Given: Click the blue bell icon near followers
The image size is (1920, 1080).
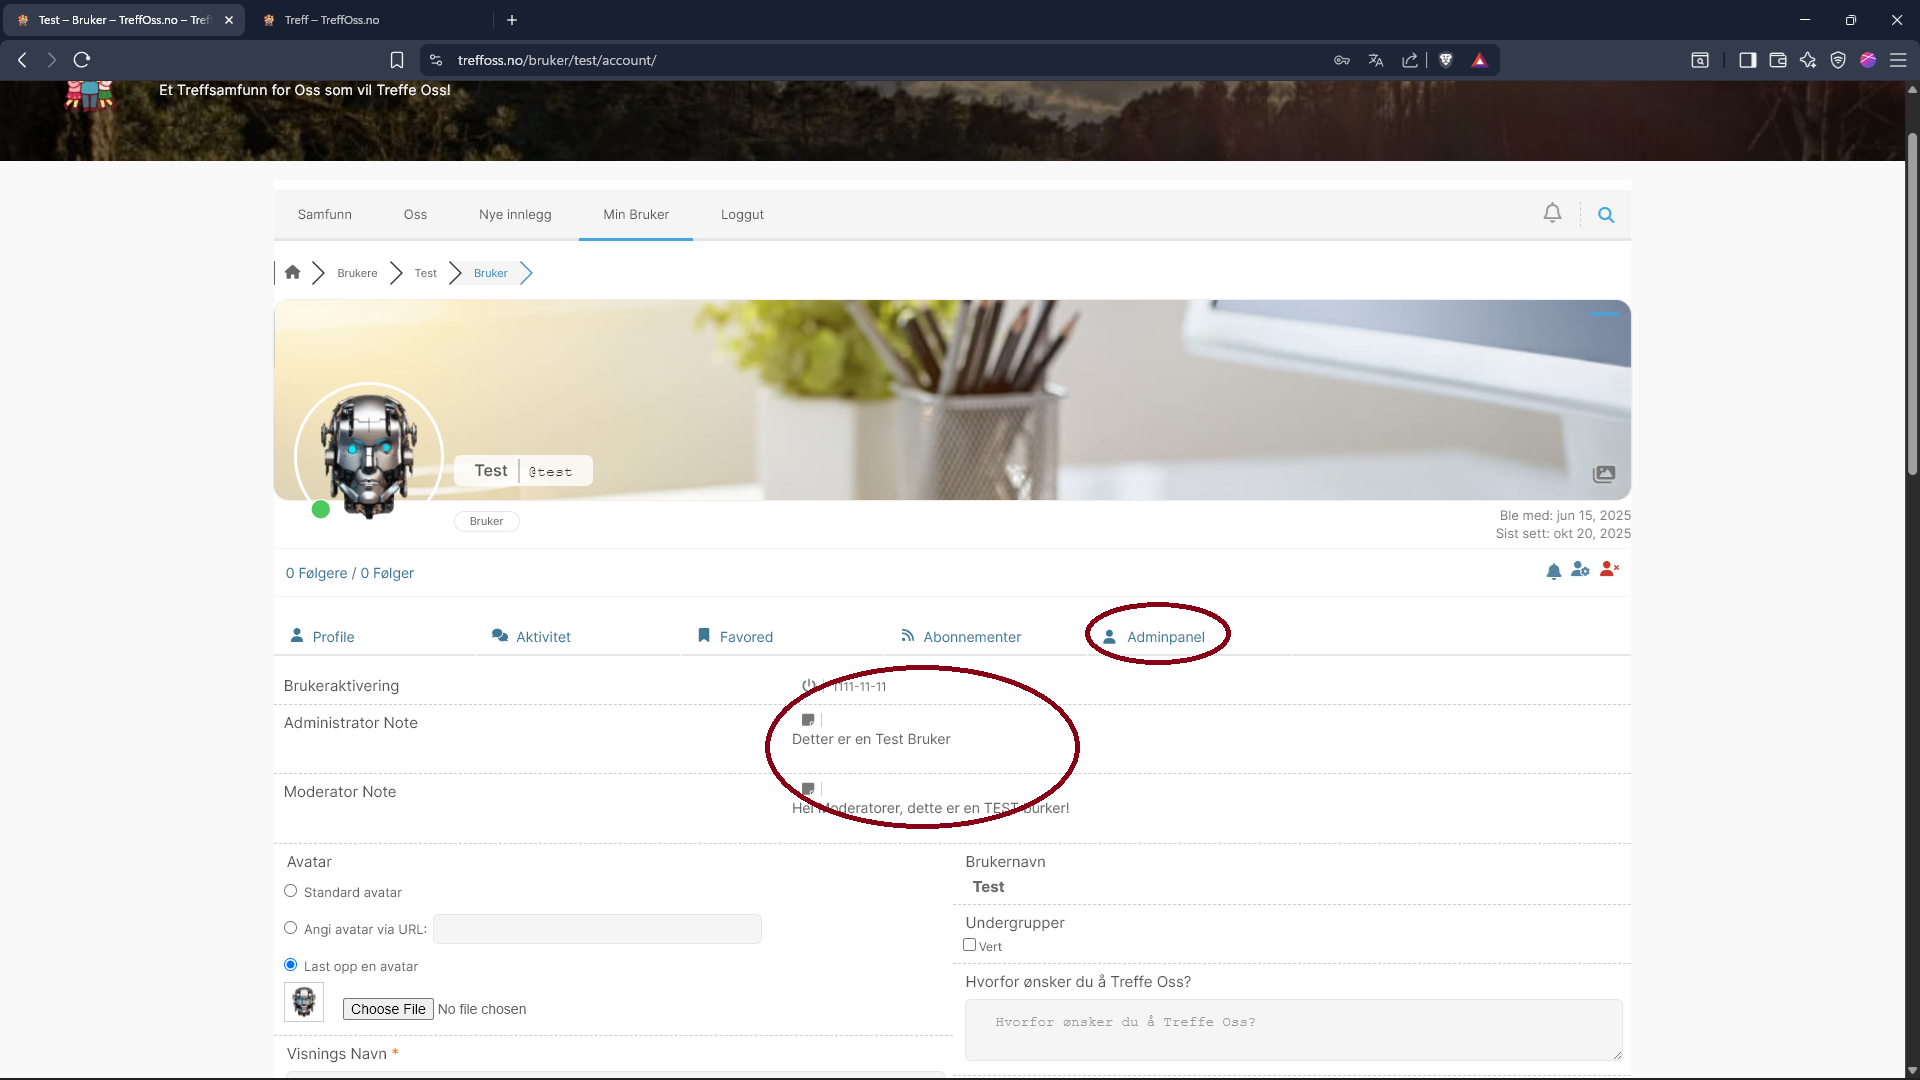Looking at the screenshot, I should click(x=1553, y=571).
